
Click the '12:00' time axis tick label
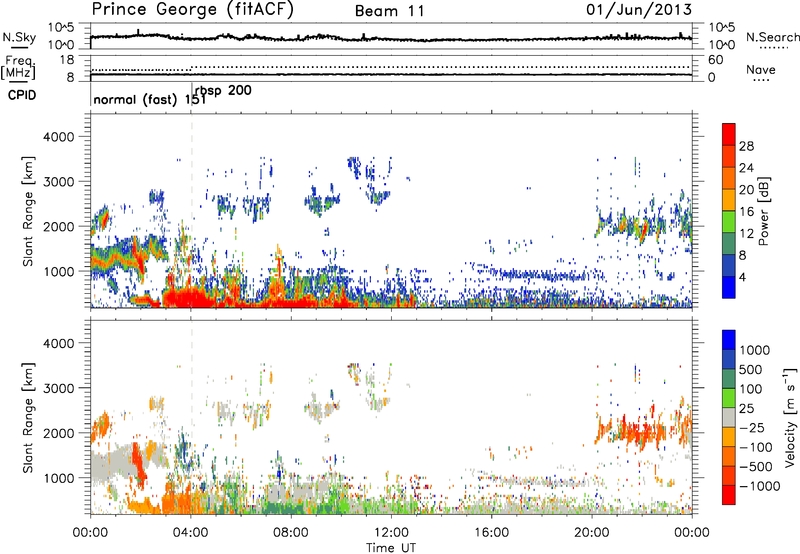coord(391,533)
